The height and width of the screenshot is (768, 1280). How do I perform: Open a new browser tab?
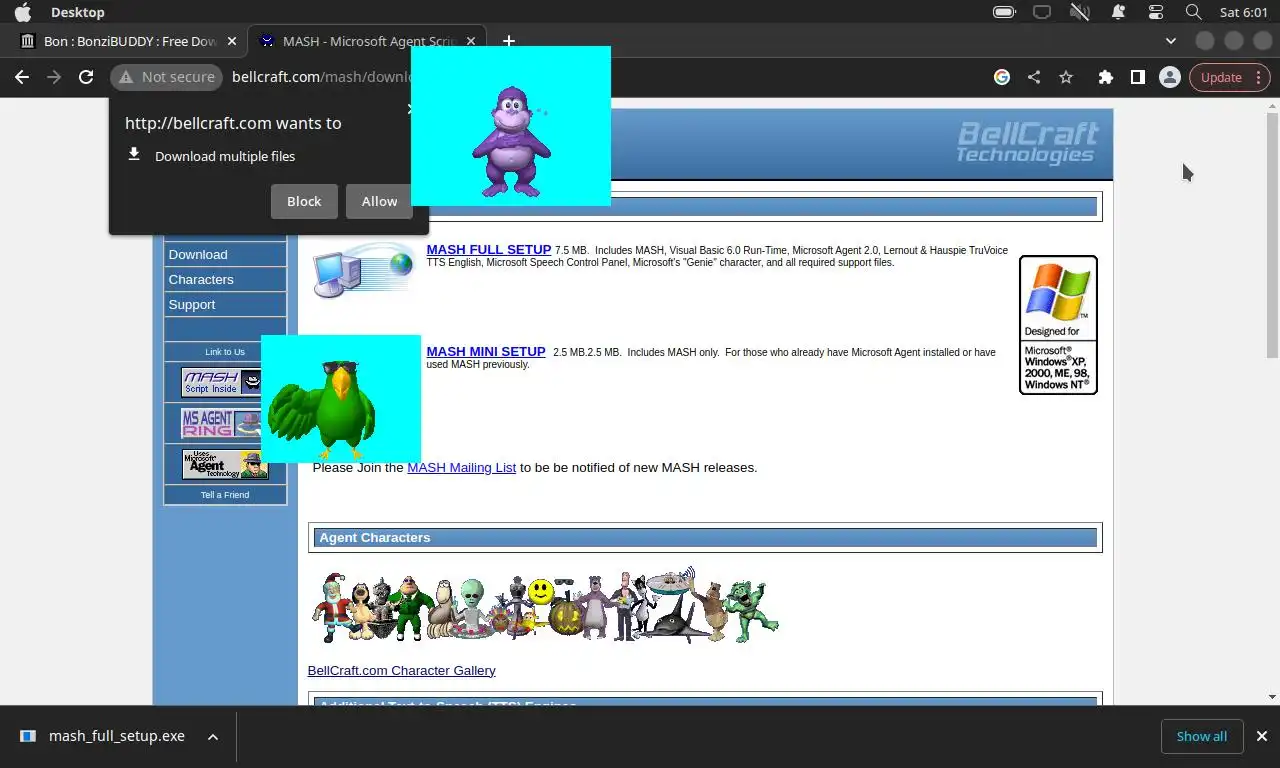[x=508, y=41]
